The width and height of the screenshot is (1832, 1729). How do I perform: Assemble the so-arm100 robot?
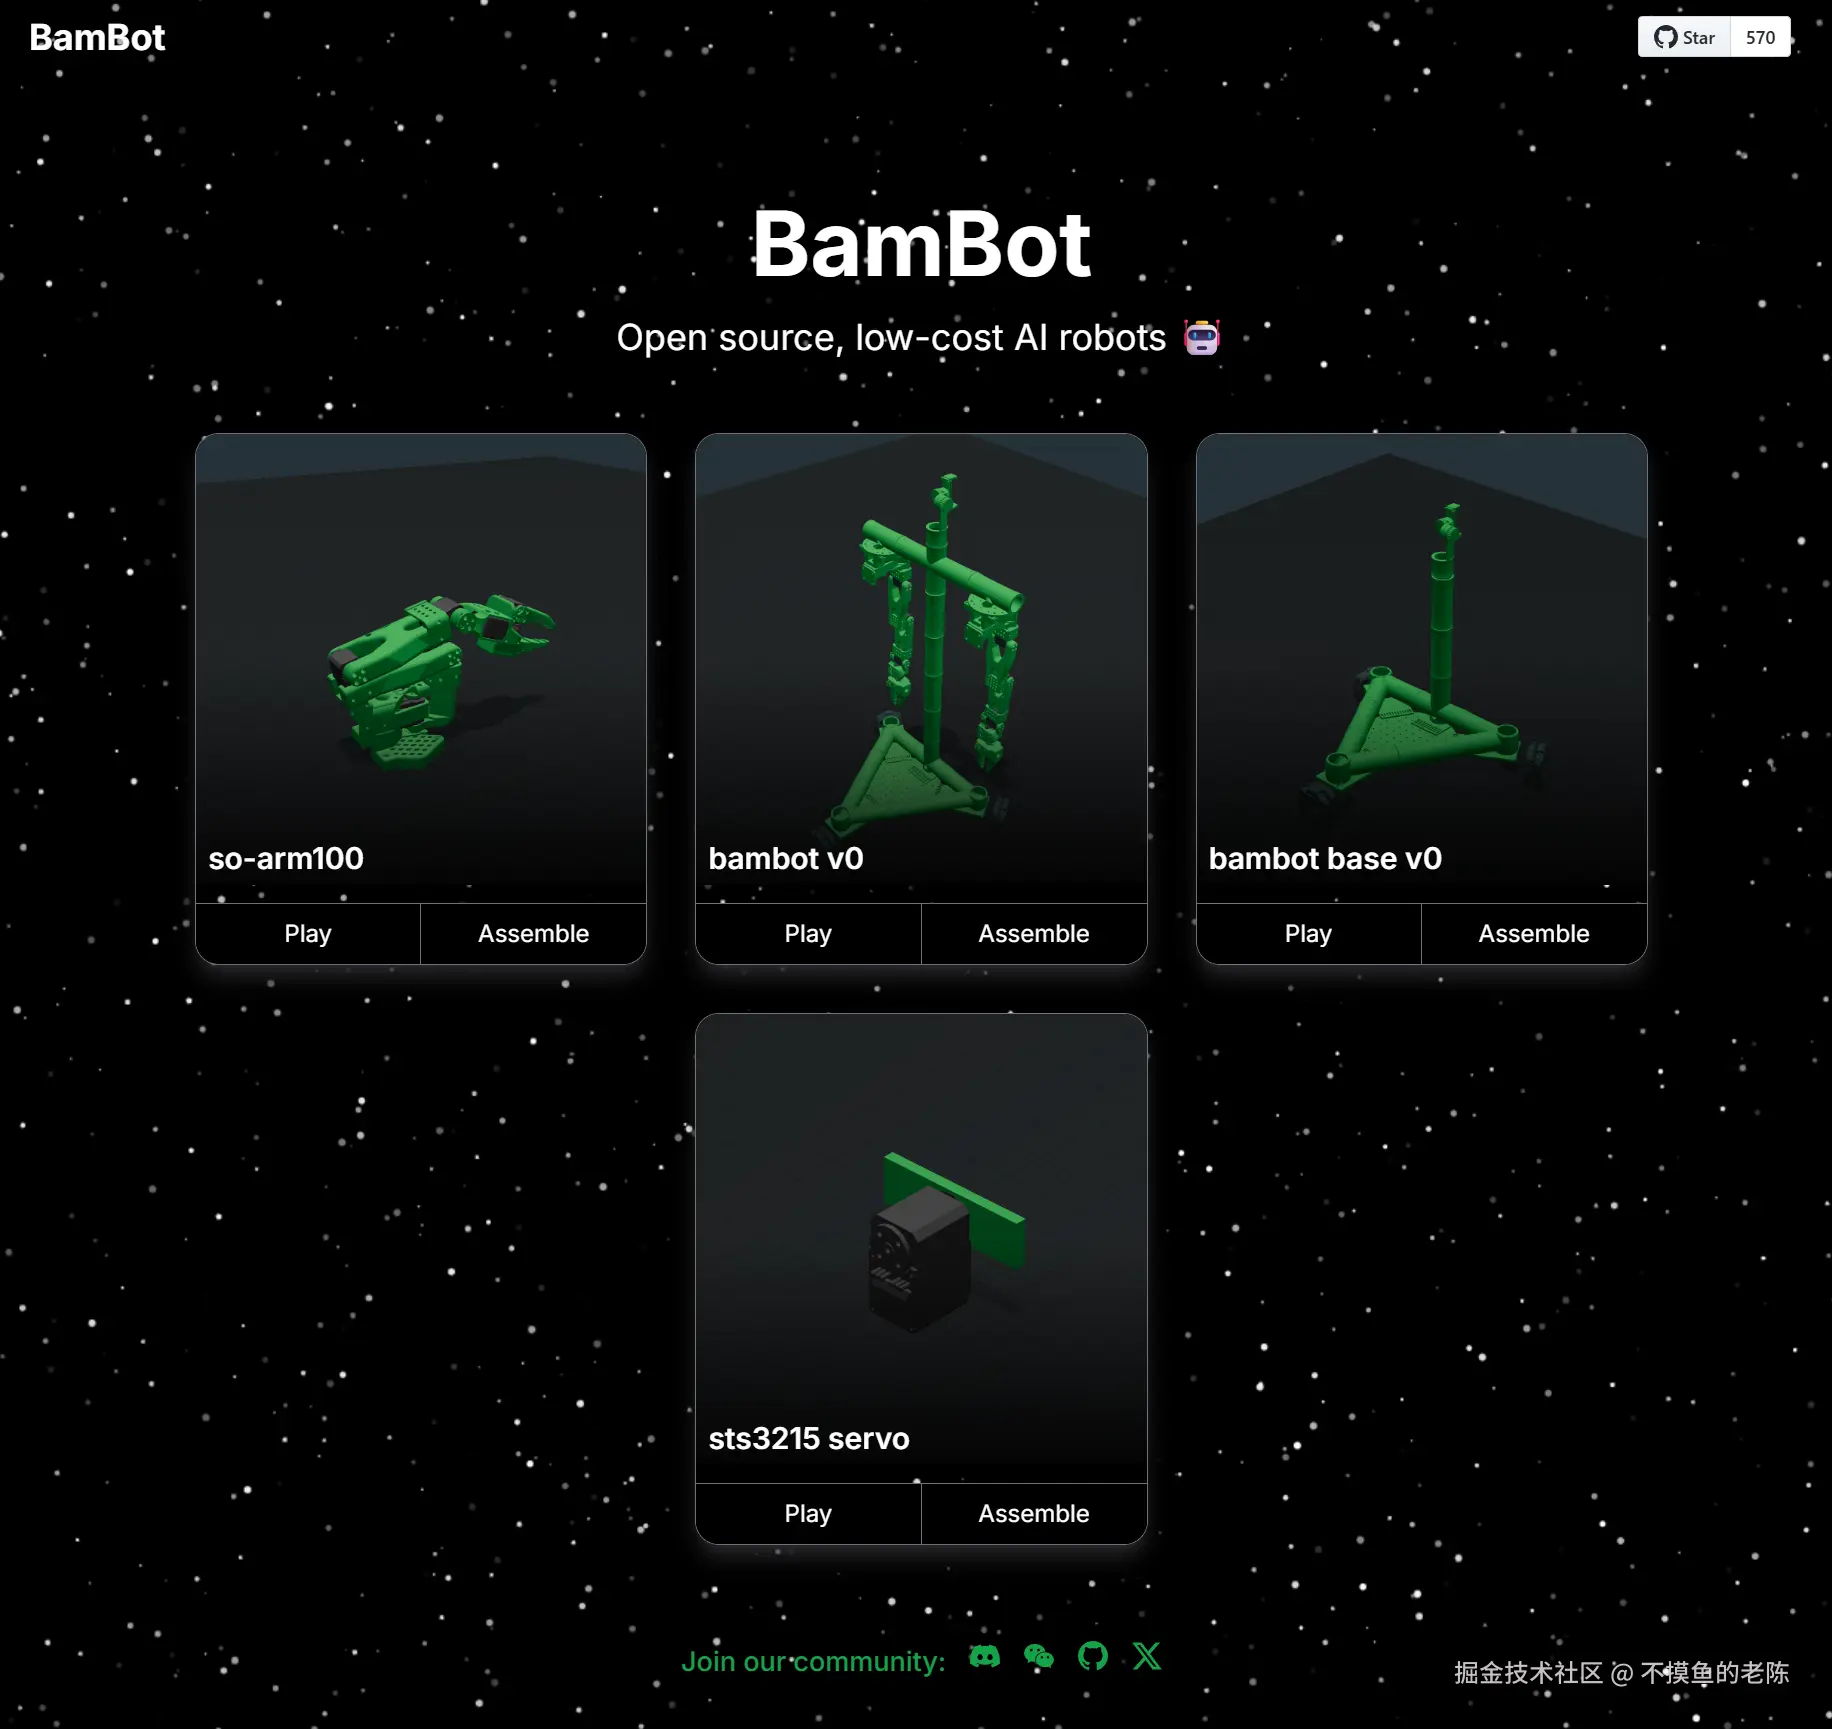[533, 934]
